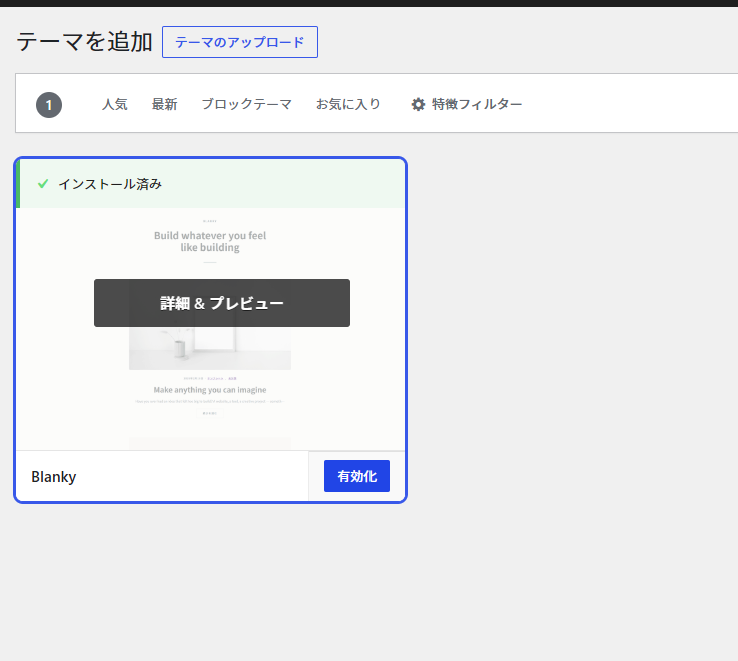Click the green checkmark install icon

[43, 184]
